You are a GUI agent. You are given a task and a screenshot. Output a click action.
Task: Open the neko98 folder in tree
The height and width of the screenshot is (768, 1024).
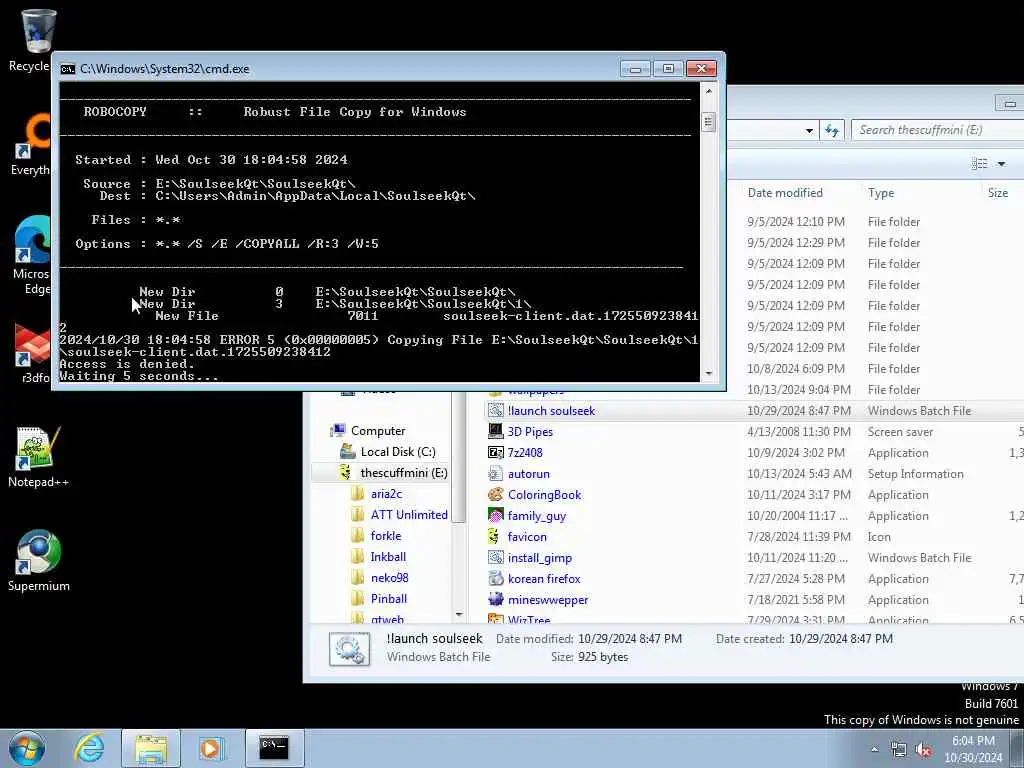click(389, 577)
